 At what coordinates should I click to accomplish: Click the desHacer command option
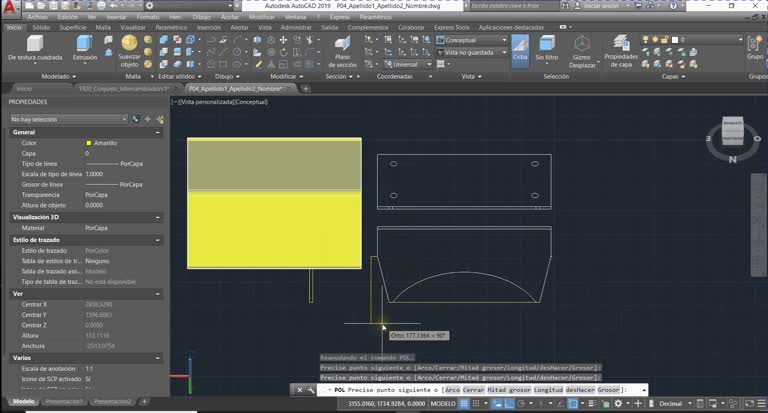pos(580,390)
